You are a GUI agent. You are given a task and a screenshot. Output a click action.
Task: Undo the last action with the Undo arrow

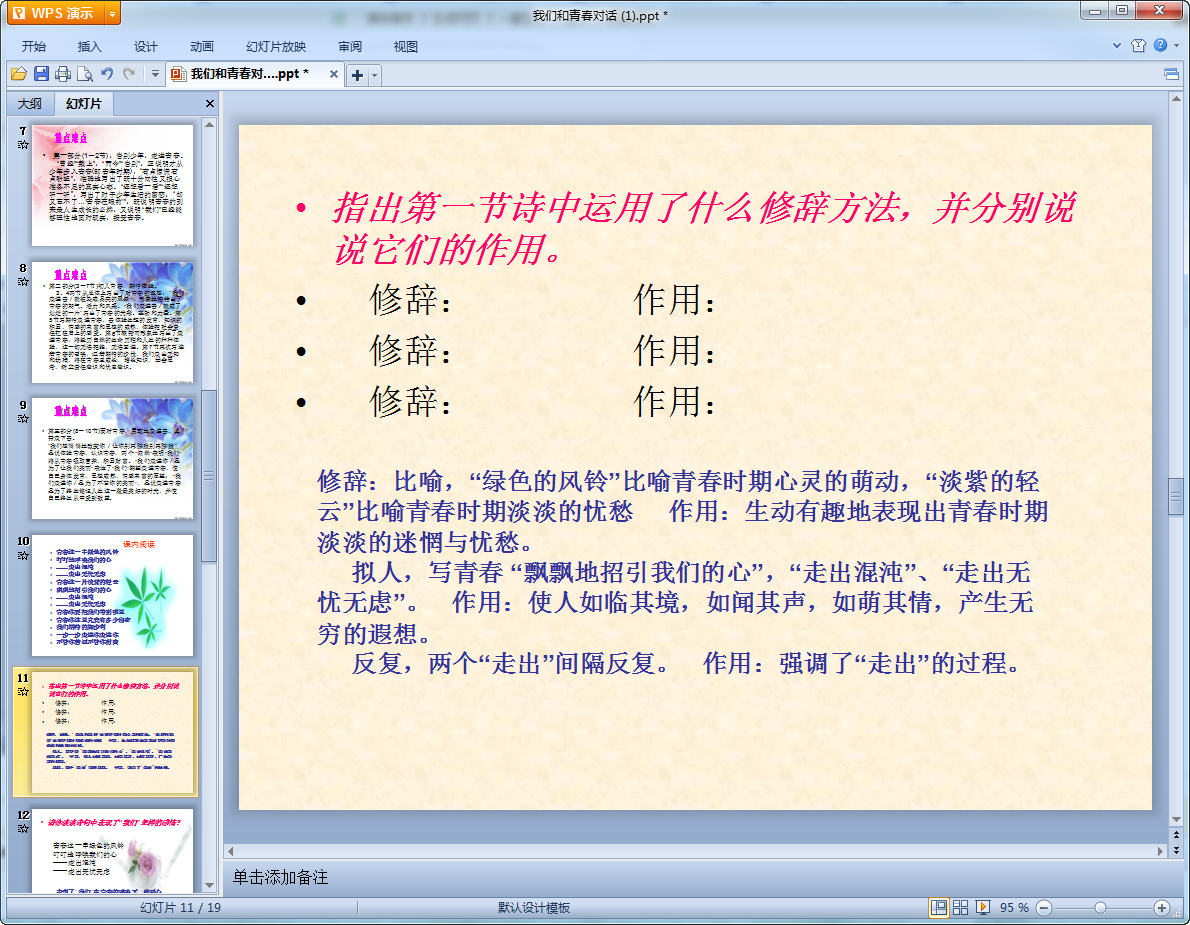[x=107, y=74]
